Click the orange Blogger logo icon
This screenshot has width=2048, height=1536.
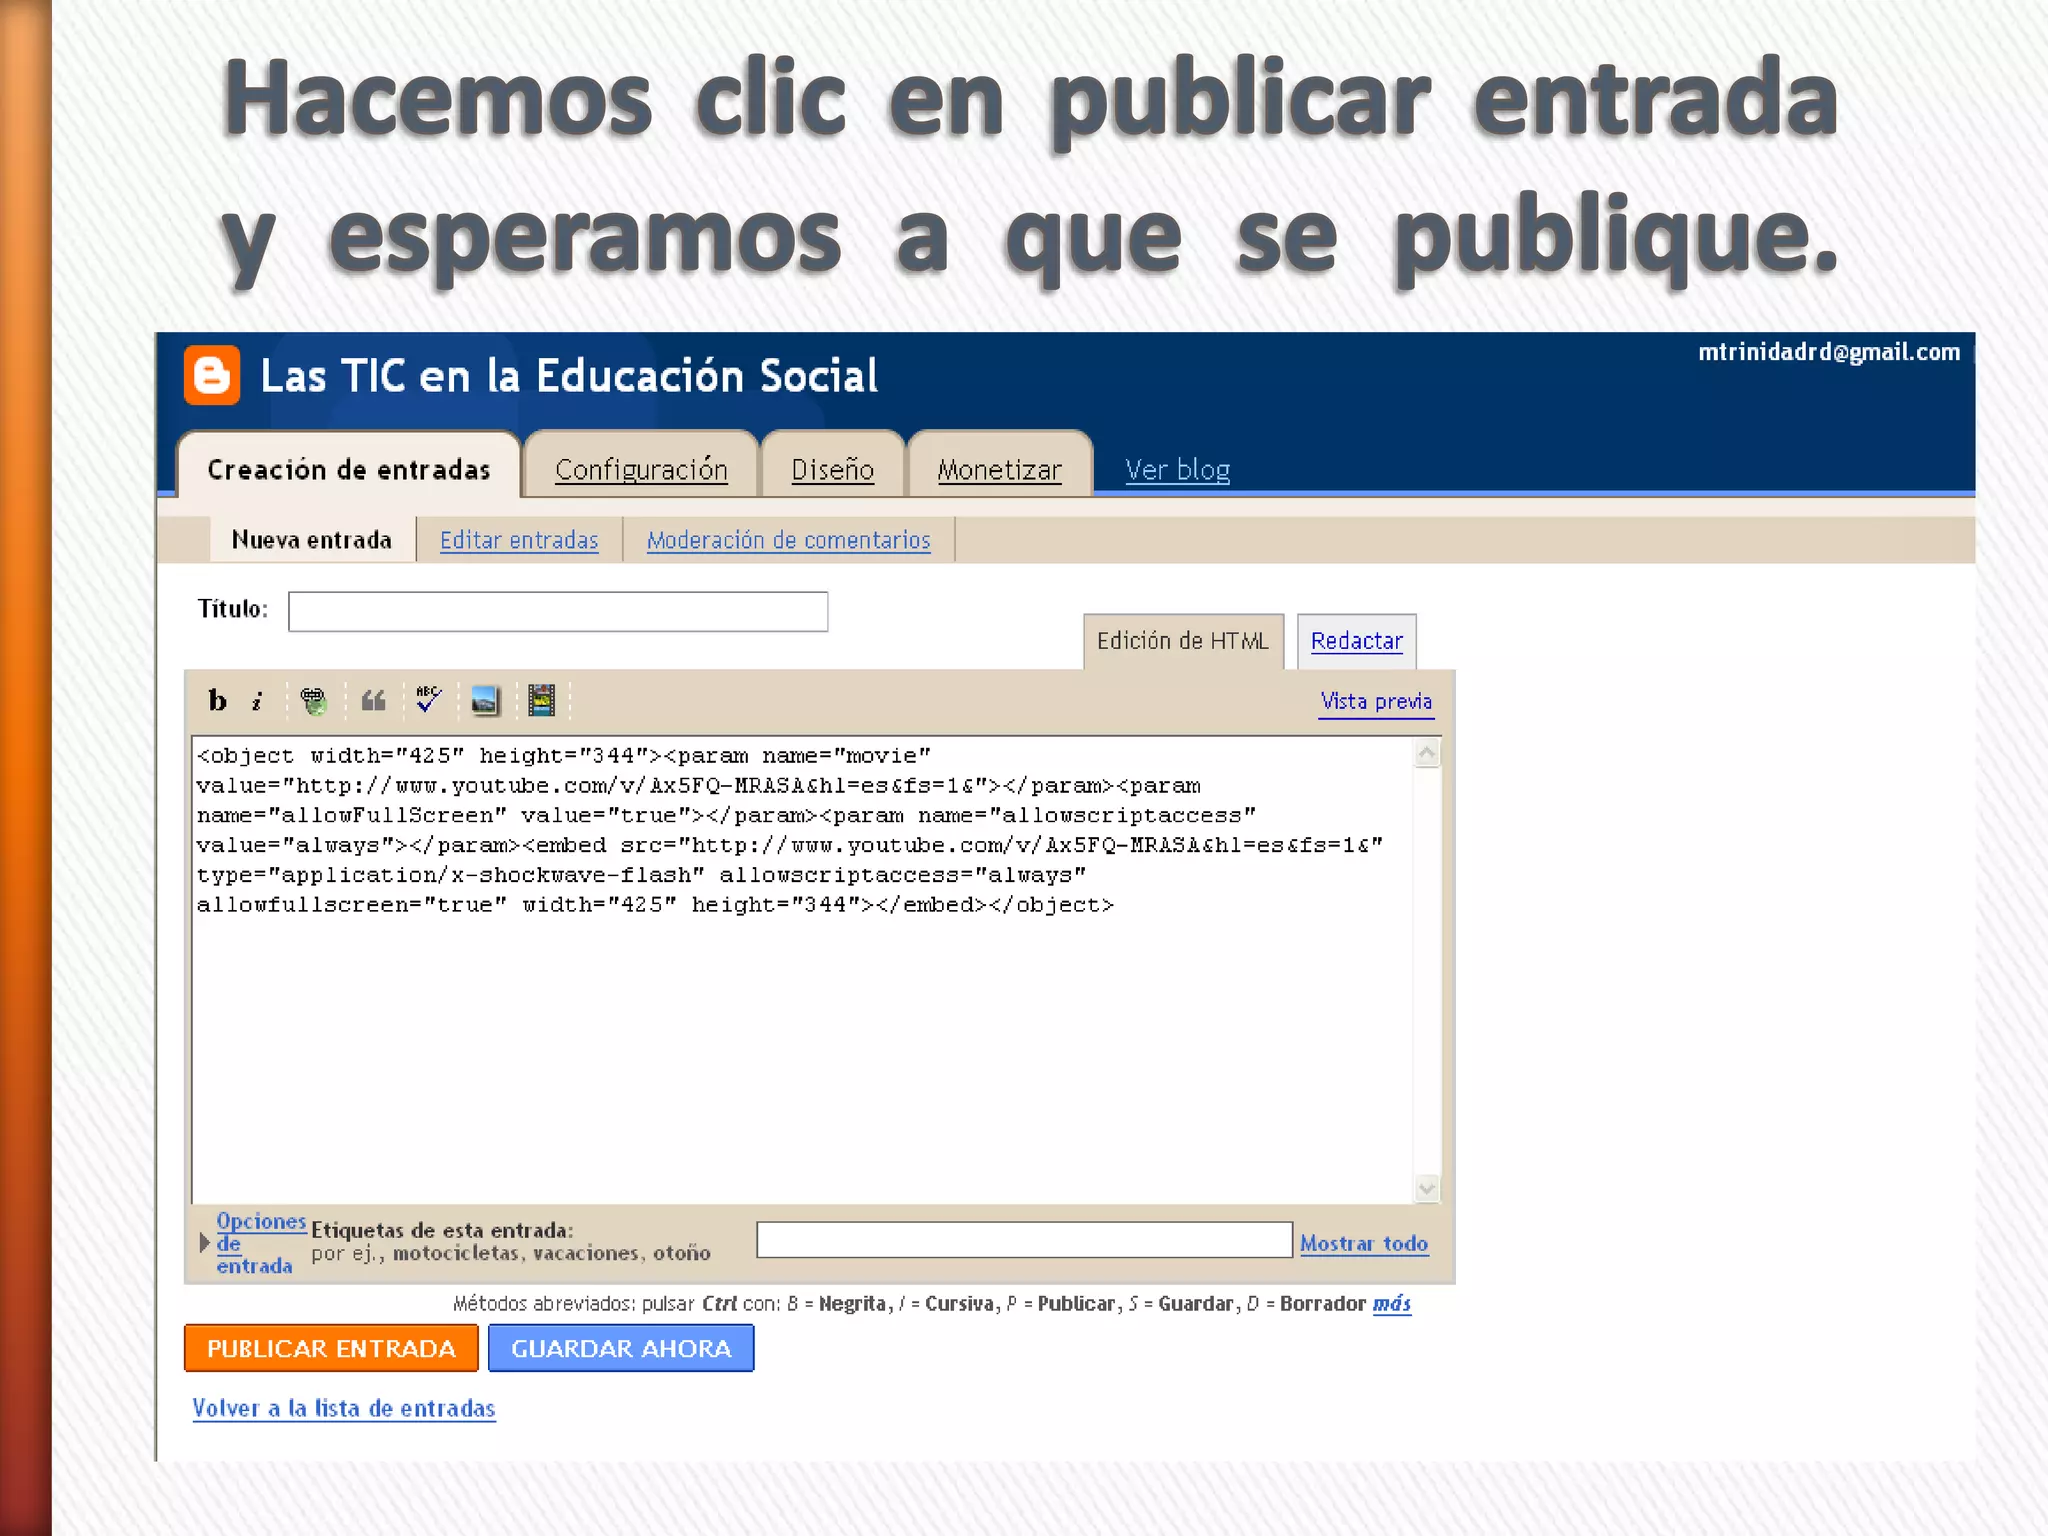[x=212, y=376]
